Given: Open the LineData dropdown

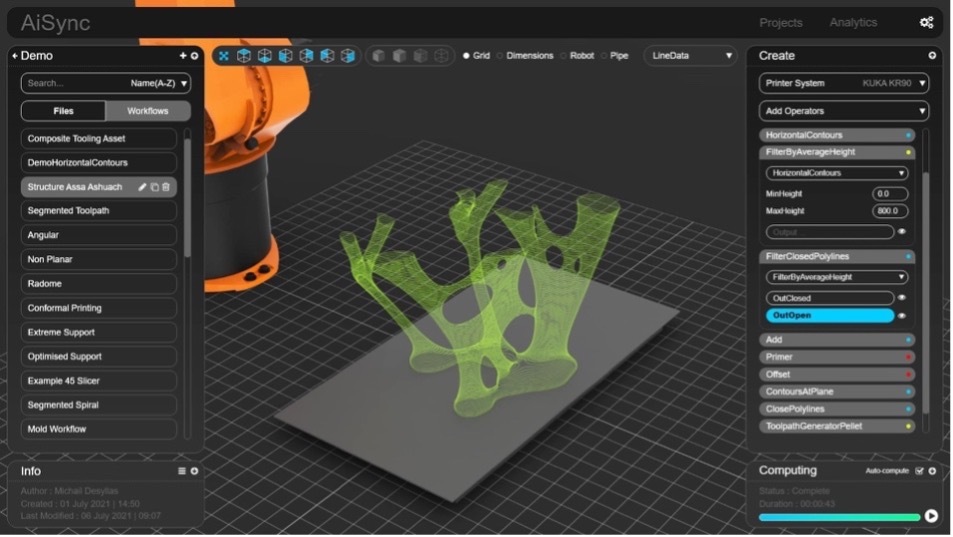Looking at the screenshot, I should click(x=690, y=56).
